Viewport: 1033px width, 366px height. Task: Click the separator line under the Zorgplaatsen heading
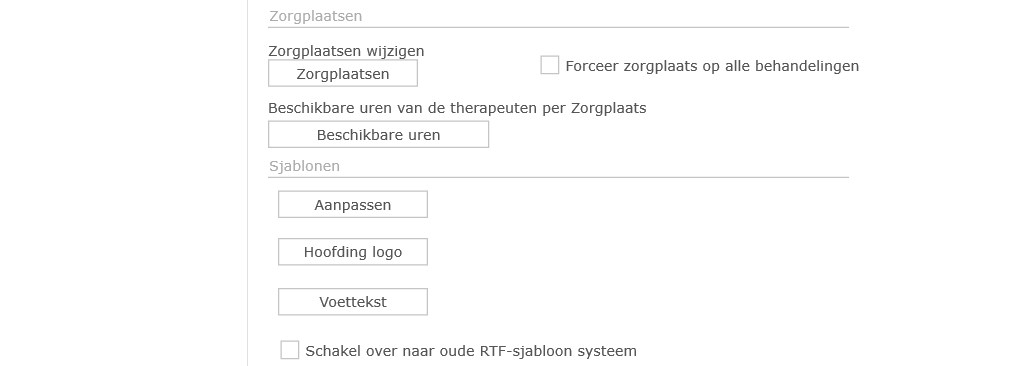click(559, 28)
